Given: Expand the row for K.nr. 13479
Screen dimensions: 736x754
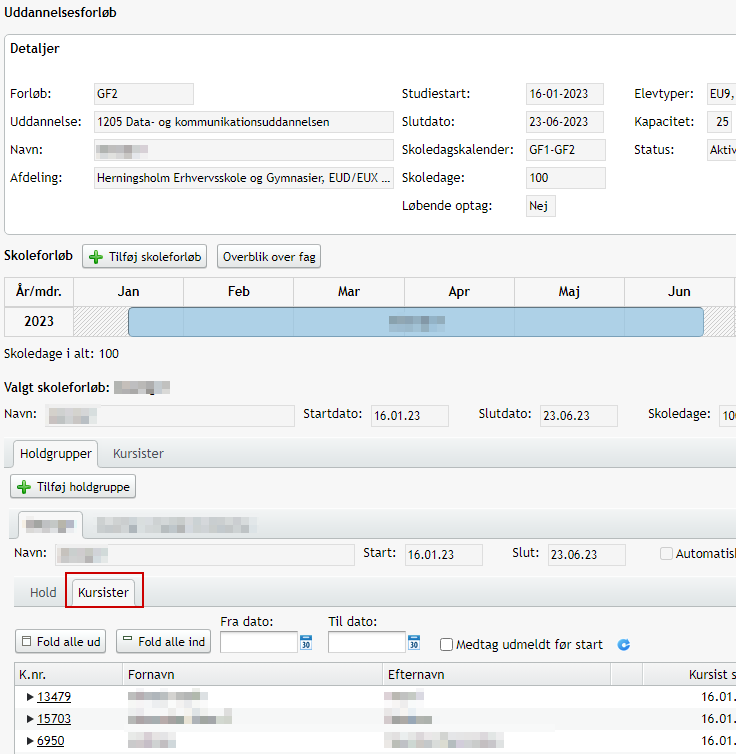Looking at the screenshot, I should tap(30, 696).
